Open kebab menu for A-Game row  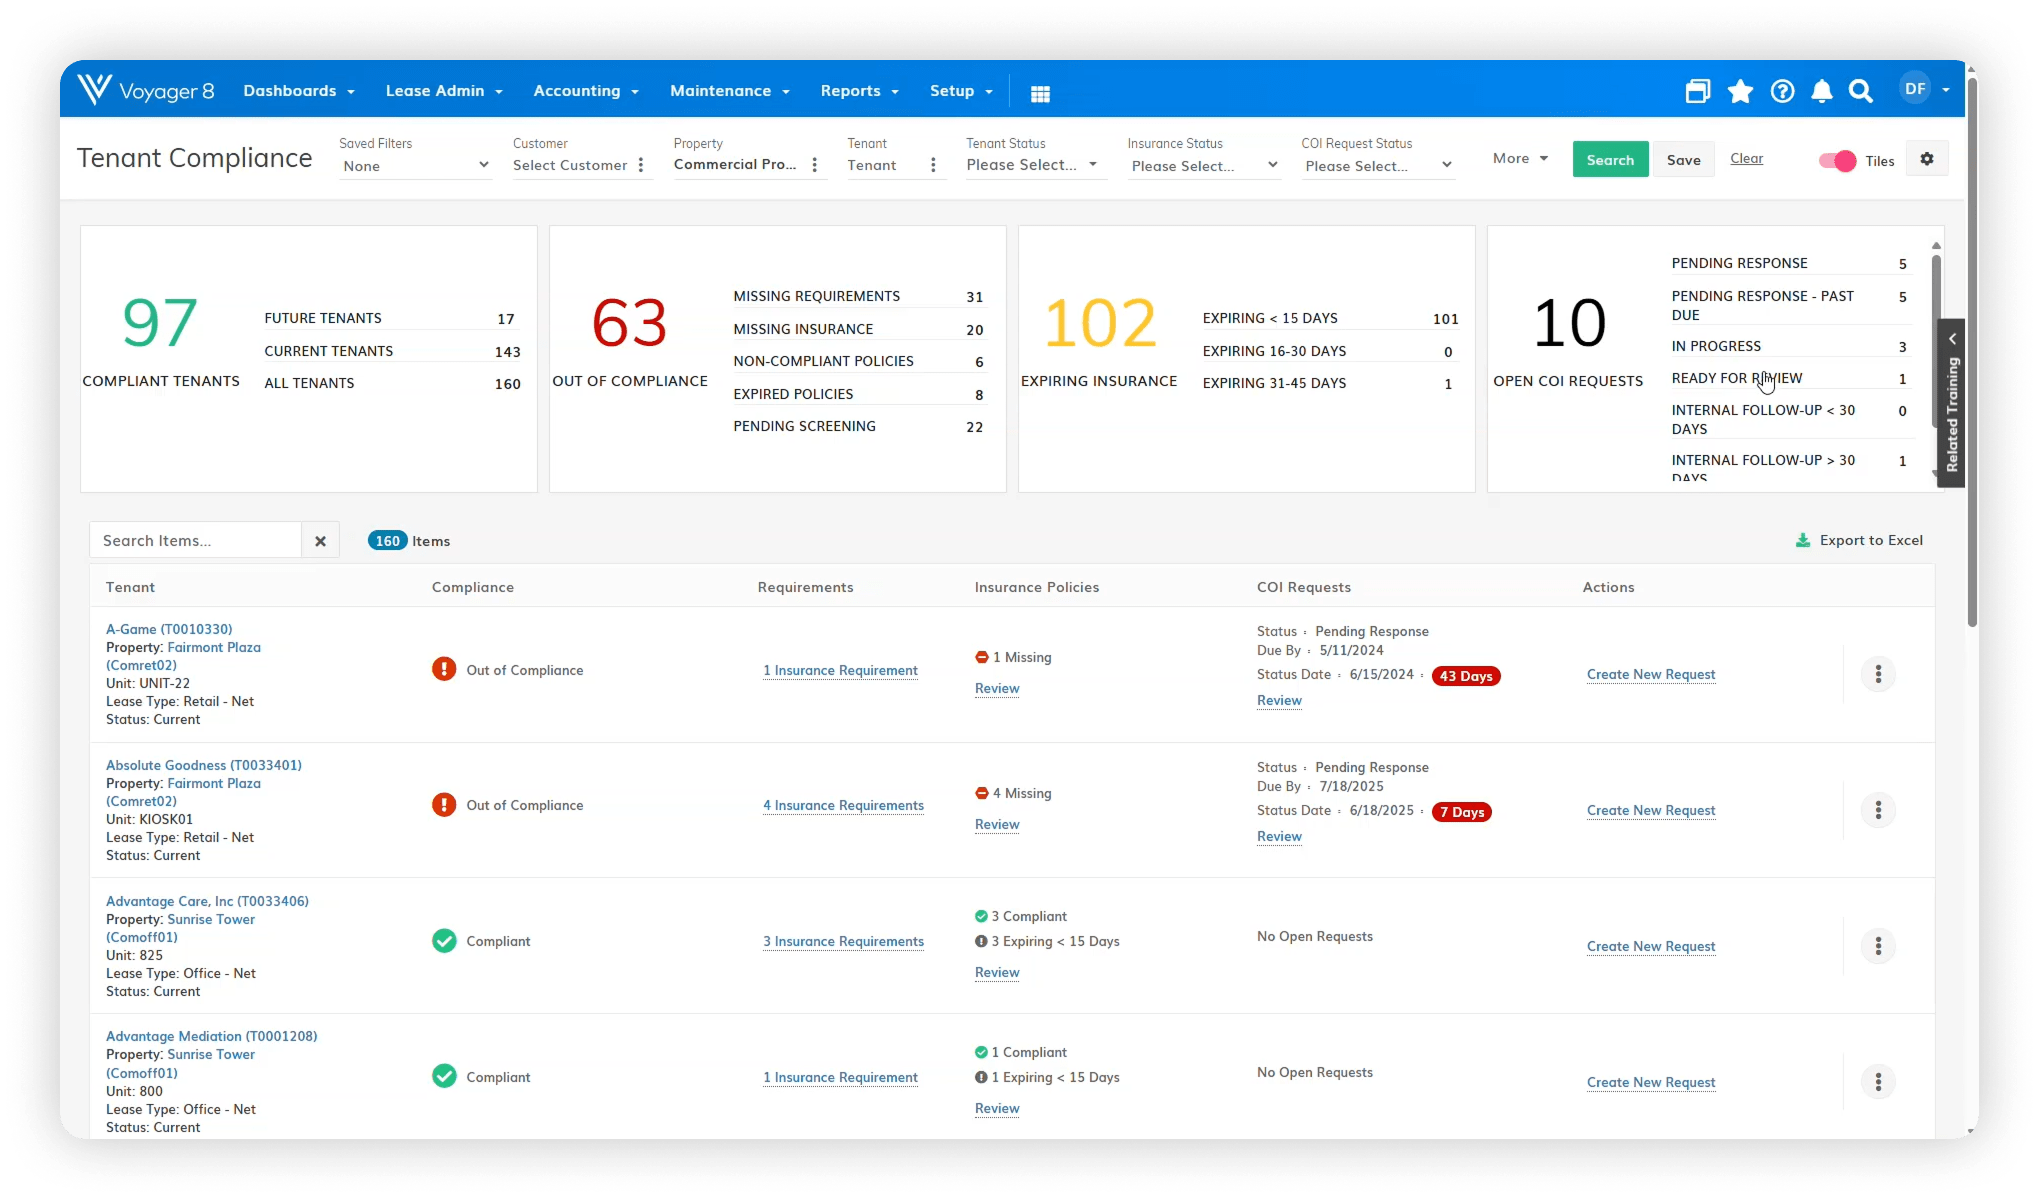[x=1878, y=674]
